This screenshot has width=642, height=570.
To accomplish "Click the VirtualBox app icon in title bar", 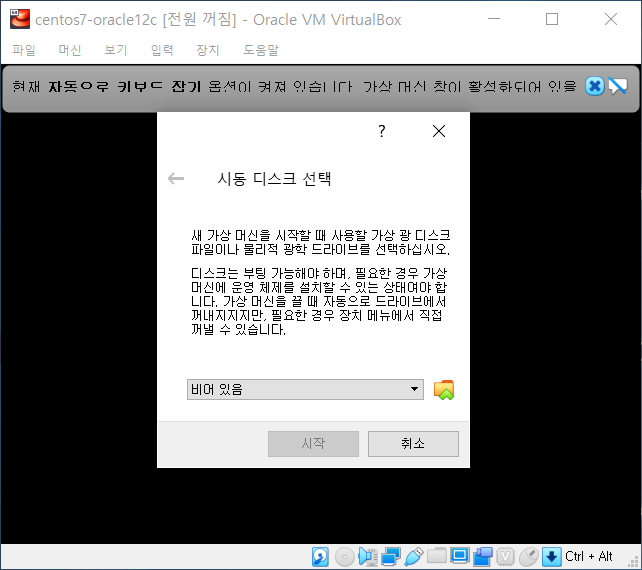I will [20, 19].
